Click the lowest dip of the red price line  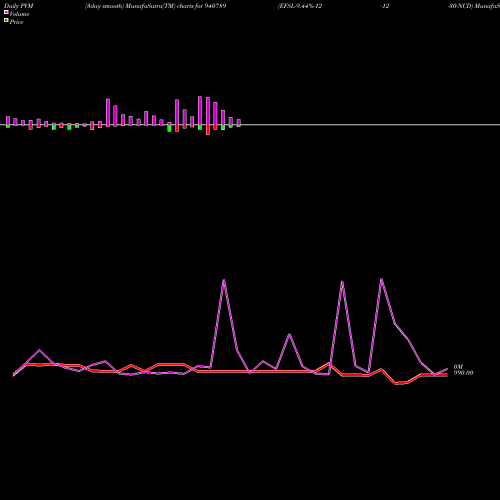click(x=396, y=384)
